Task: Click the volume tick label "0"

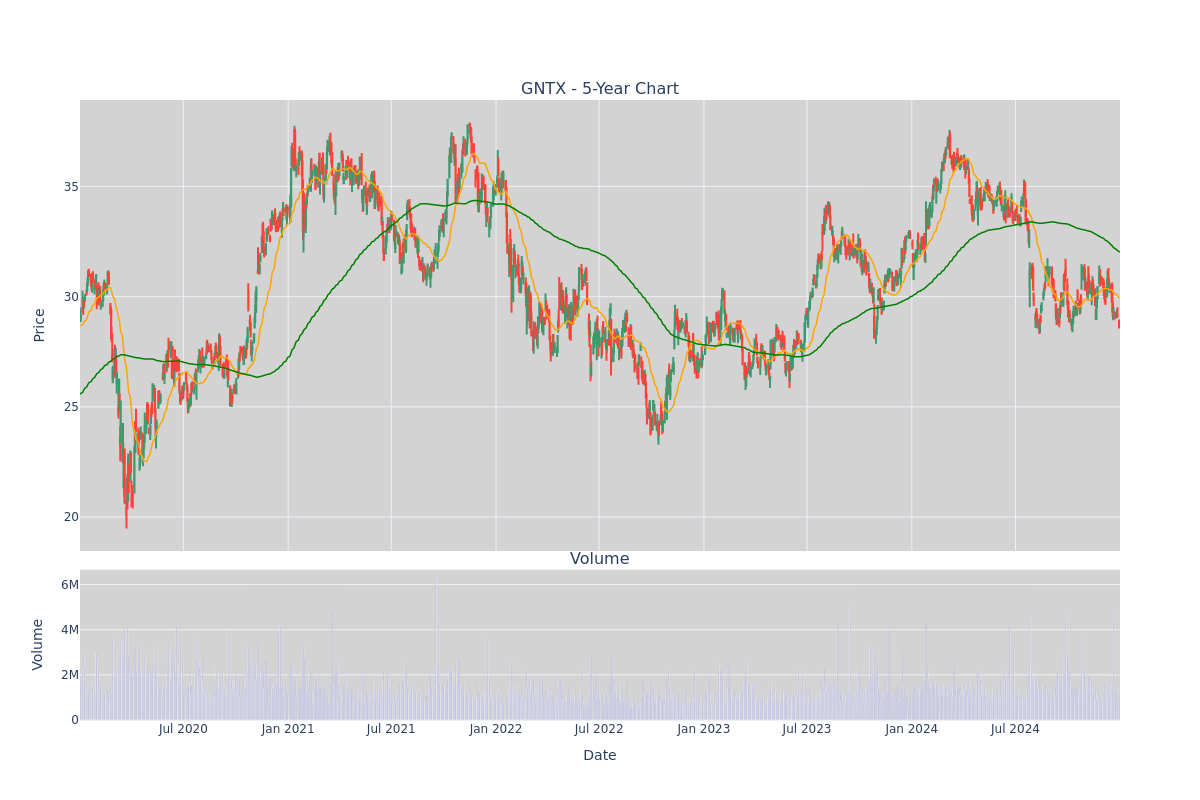Action: [75, 719]
